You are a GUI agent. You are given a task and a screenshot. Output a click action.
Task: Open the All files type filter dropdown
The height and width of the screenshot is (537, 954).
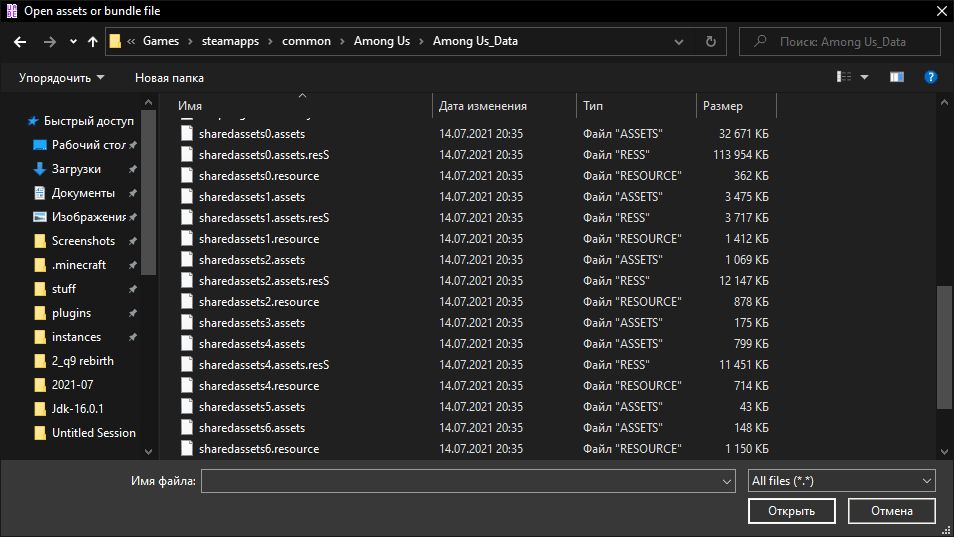[x=841, y=481]
